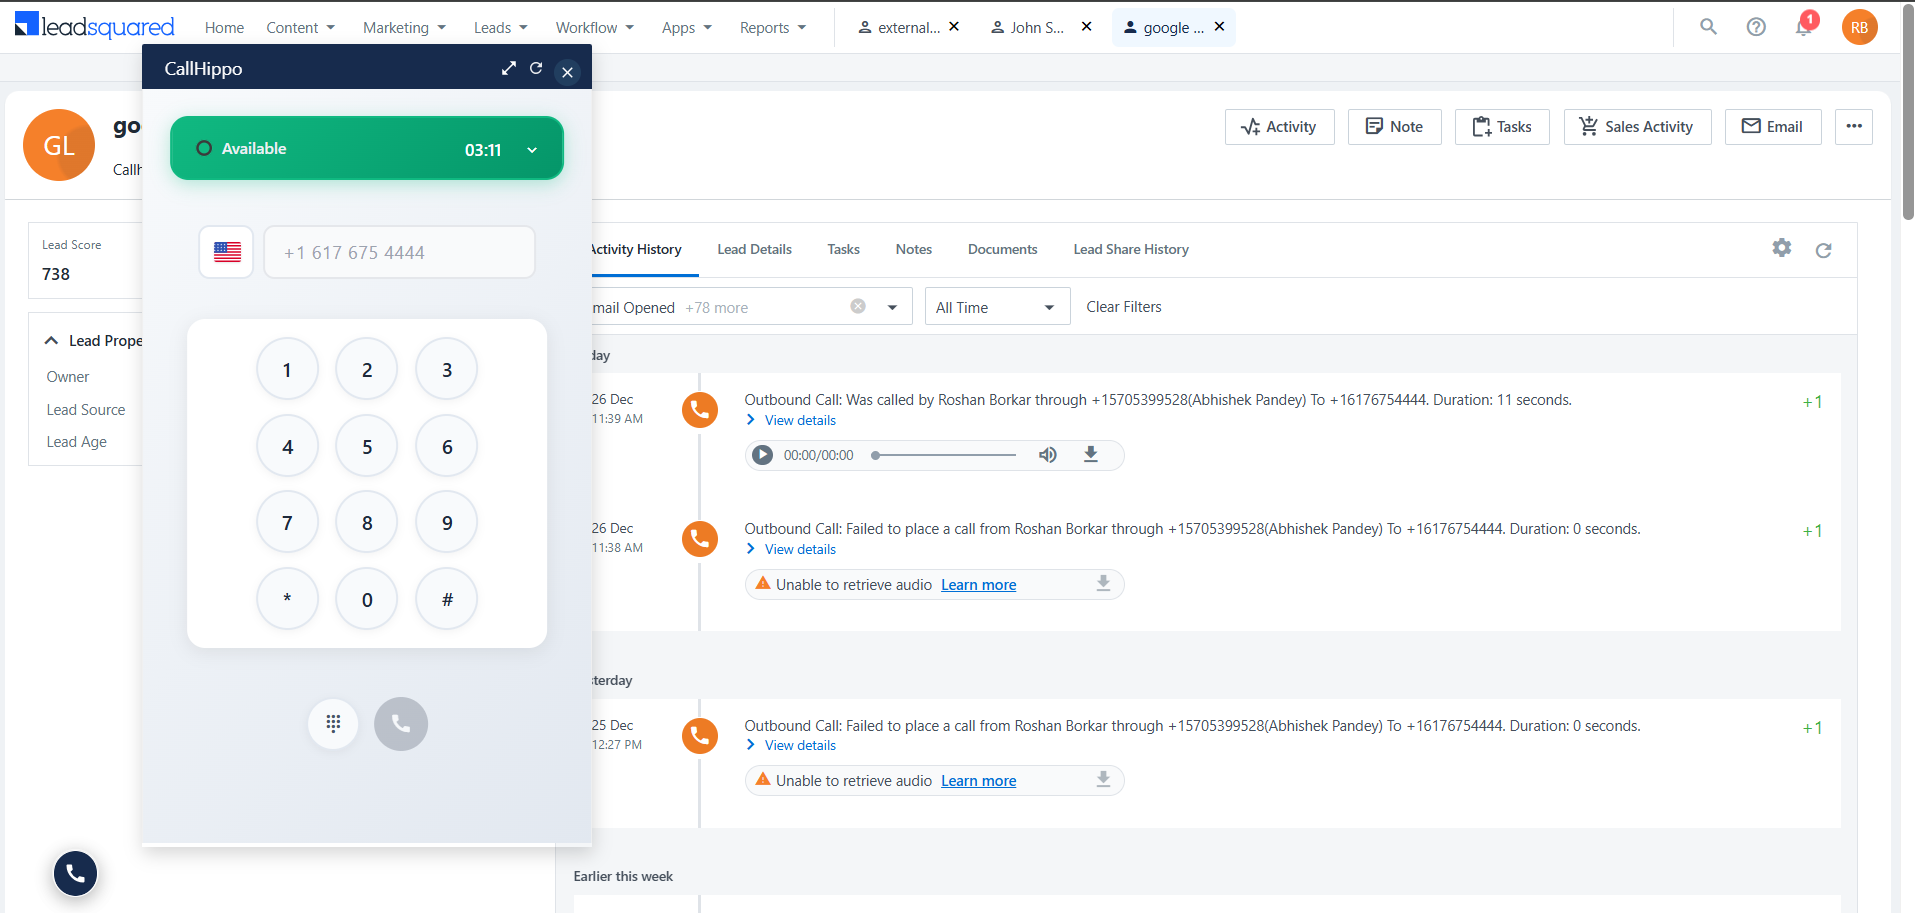The image size is (1915, 913).
Task: Open the notifications bell
Action: [x=1804, y=27]
